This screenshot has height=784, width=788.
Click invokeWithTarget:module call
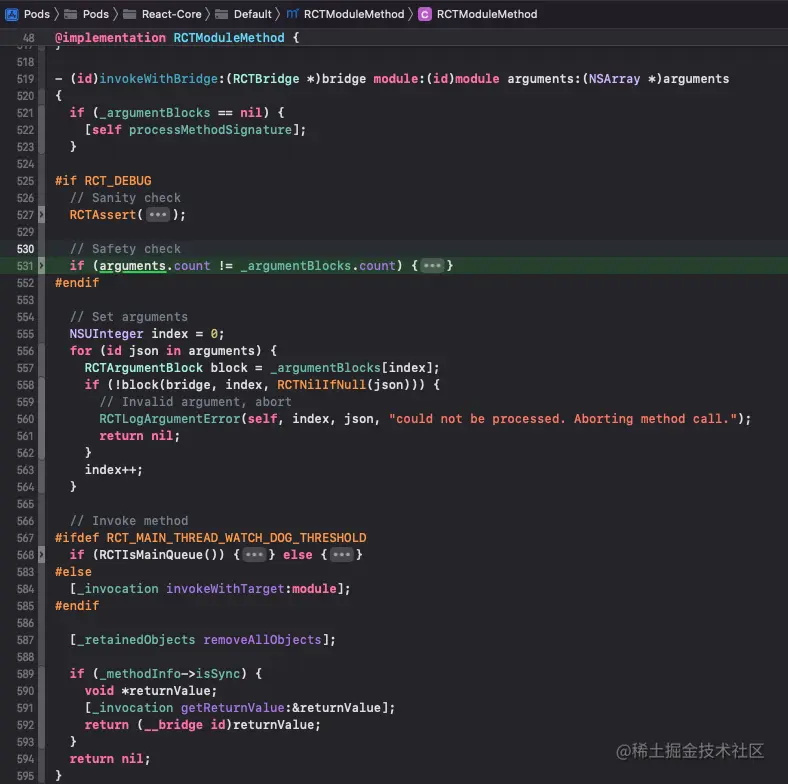coord(251,589)
